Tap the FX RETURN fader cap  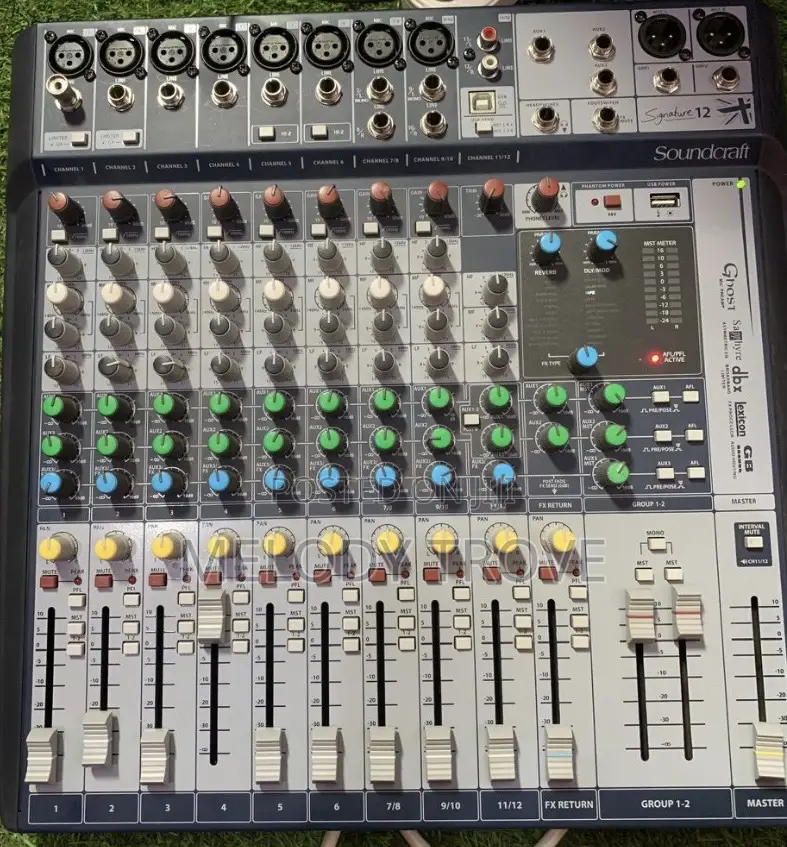coord(559,755)
